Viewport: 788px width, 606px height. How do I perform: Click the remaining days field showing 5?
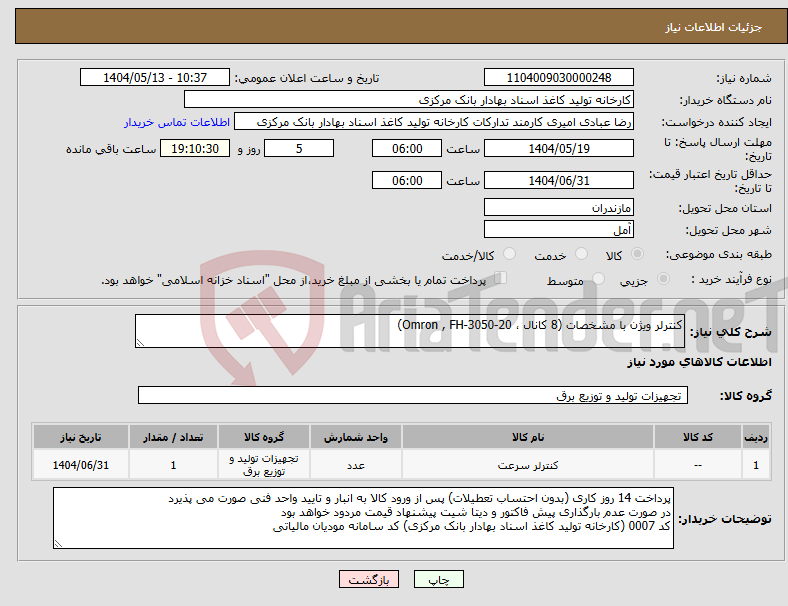(299, 149)
